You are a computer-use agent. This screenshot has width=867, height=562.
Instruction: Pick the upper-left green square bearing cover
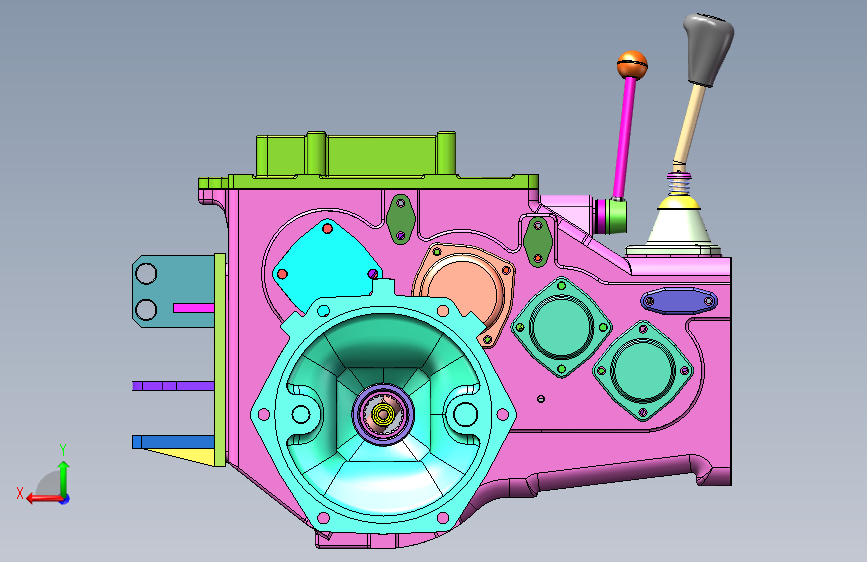561,327
